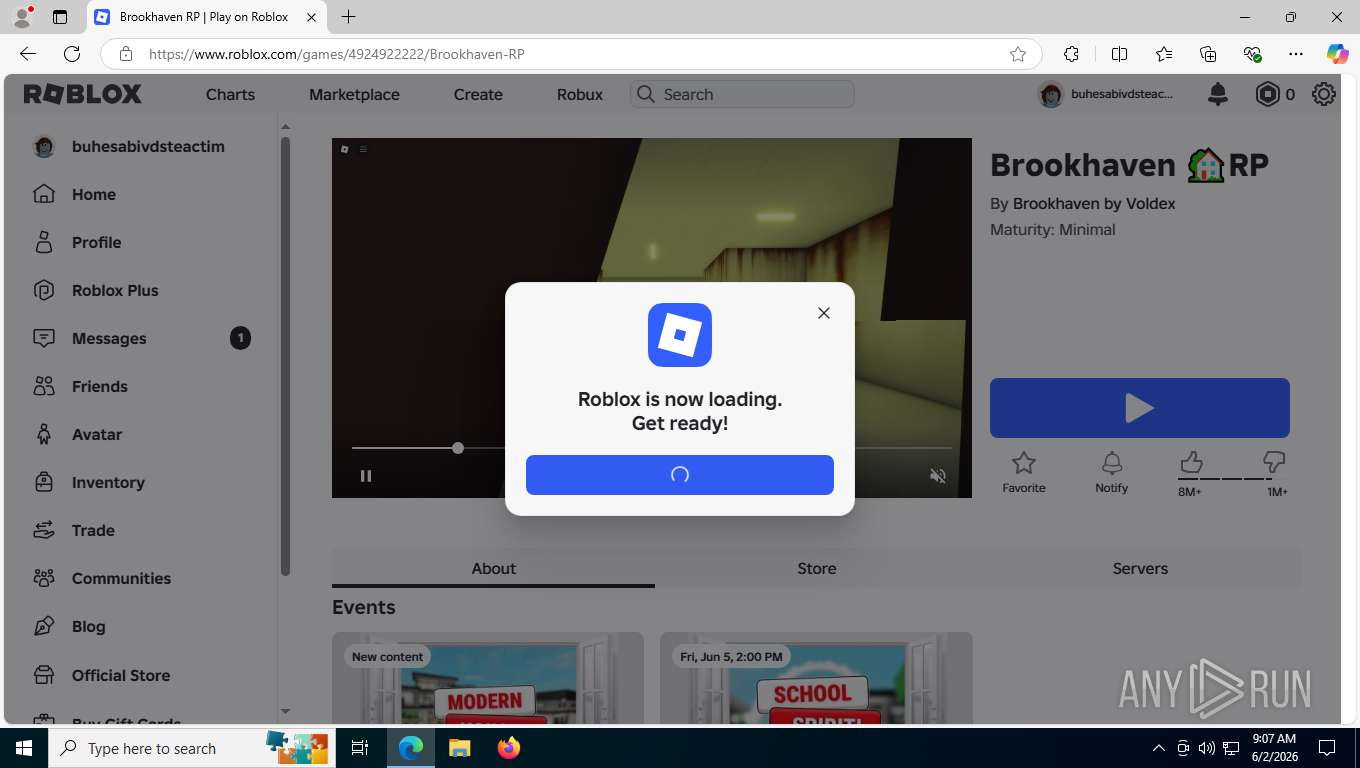Open Profile in sidebar

[77, 242]
